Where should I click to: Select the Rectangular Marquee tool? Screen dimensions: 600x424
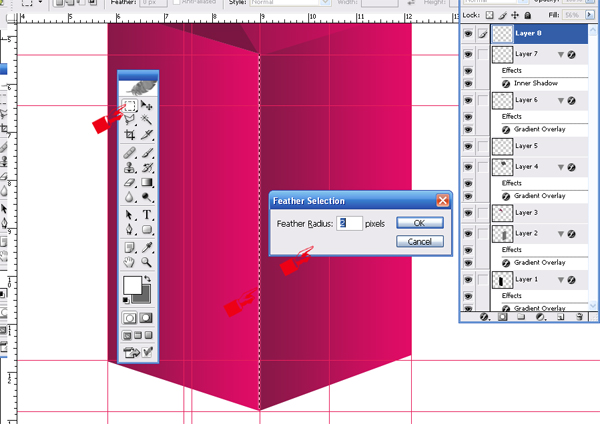[130, 105]
